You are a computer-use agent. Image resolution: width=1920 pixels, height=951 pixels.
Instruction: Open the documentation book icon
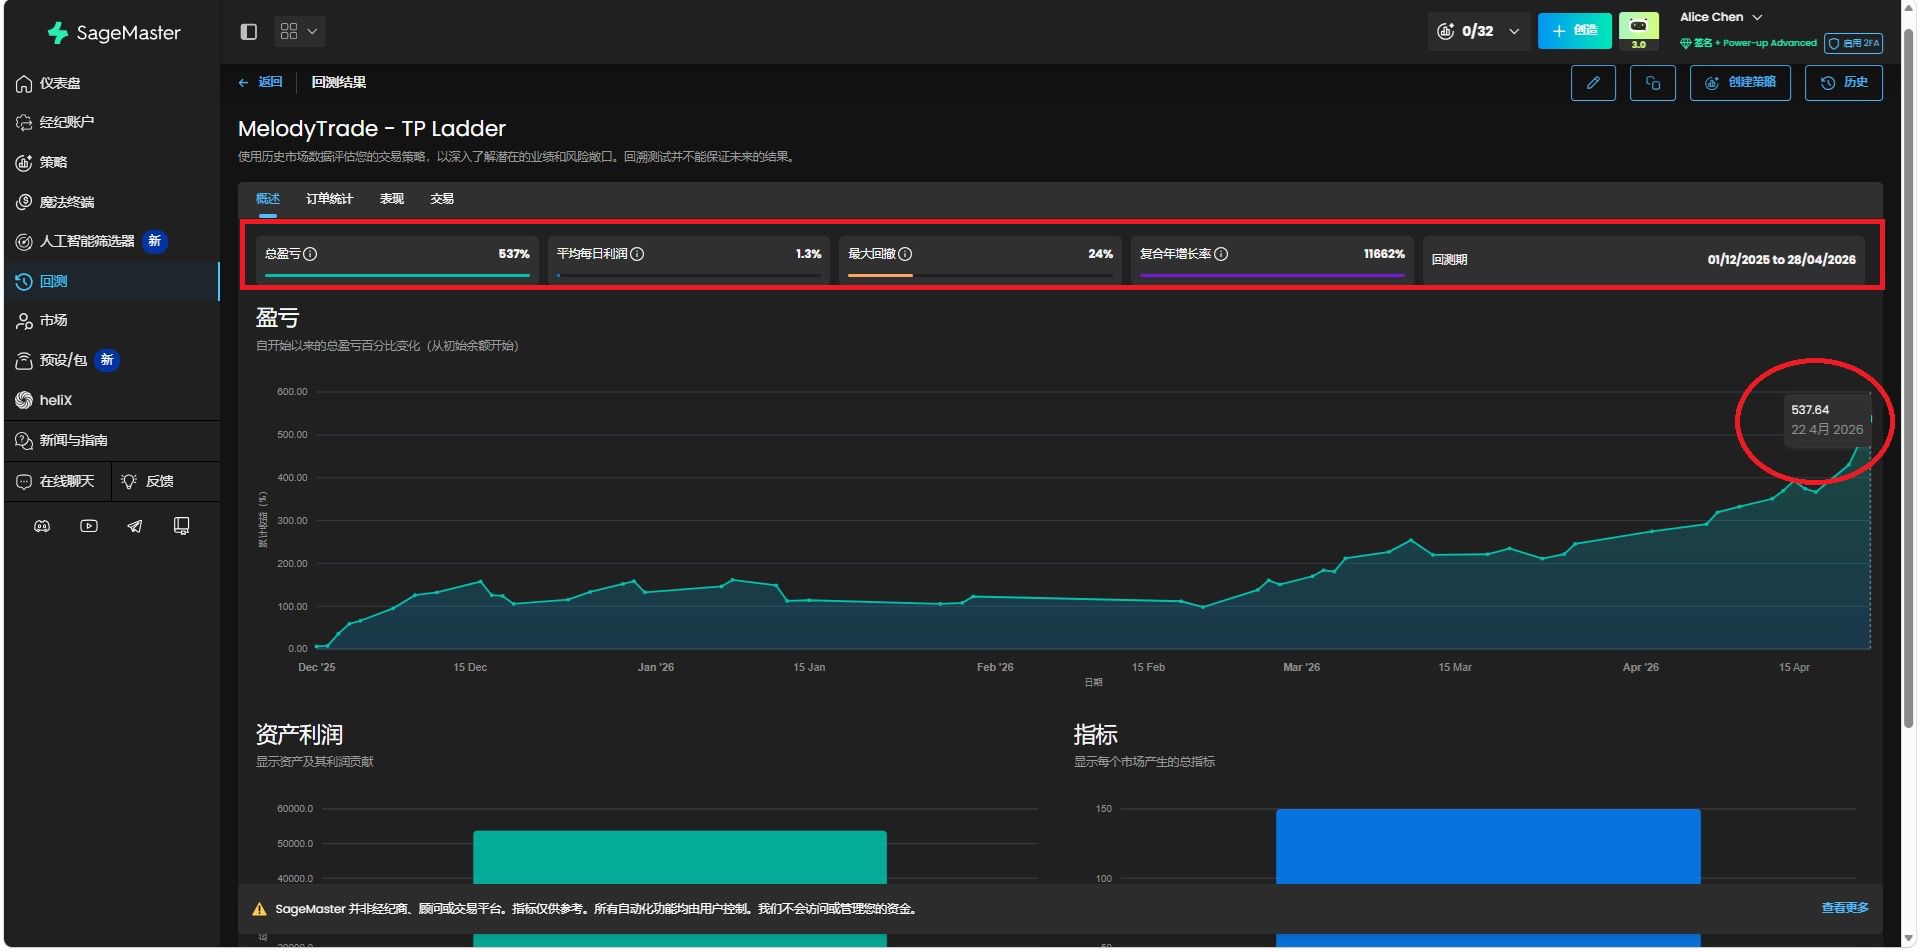pos(181,526)
